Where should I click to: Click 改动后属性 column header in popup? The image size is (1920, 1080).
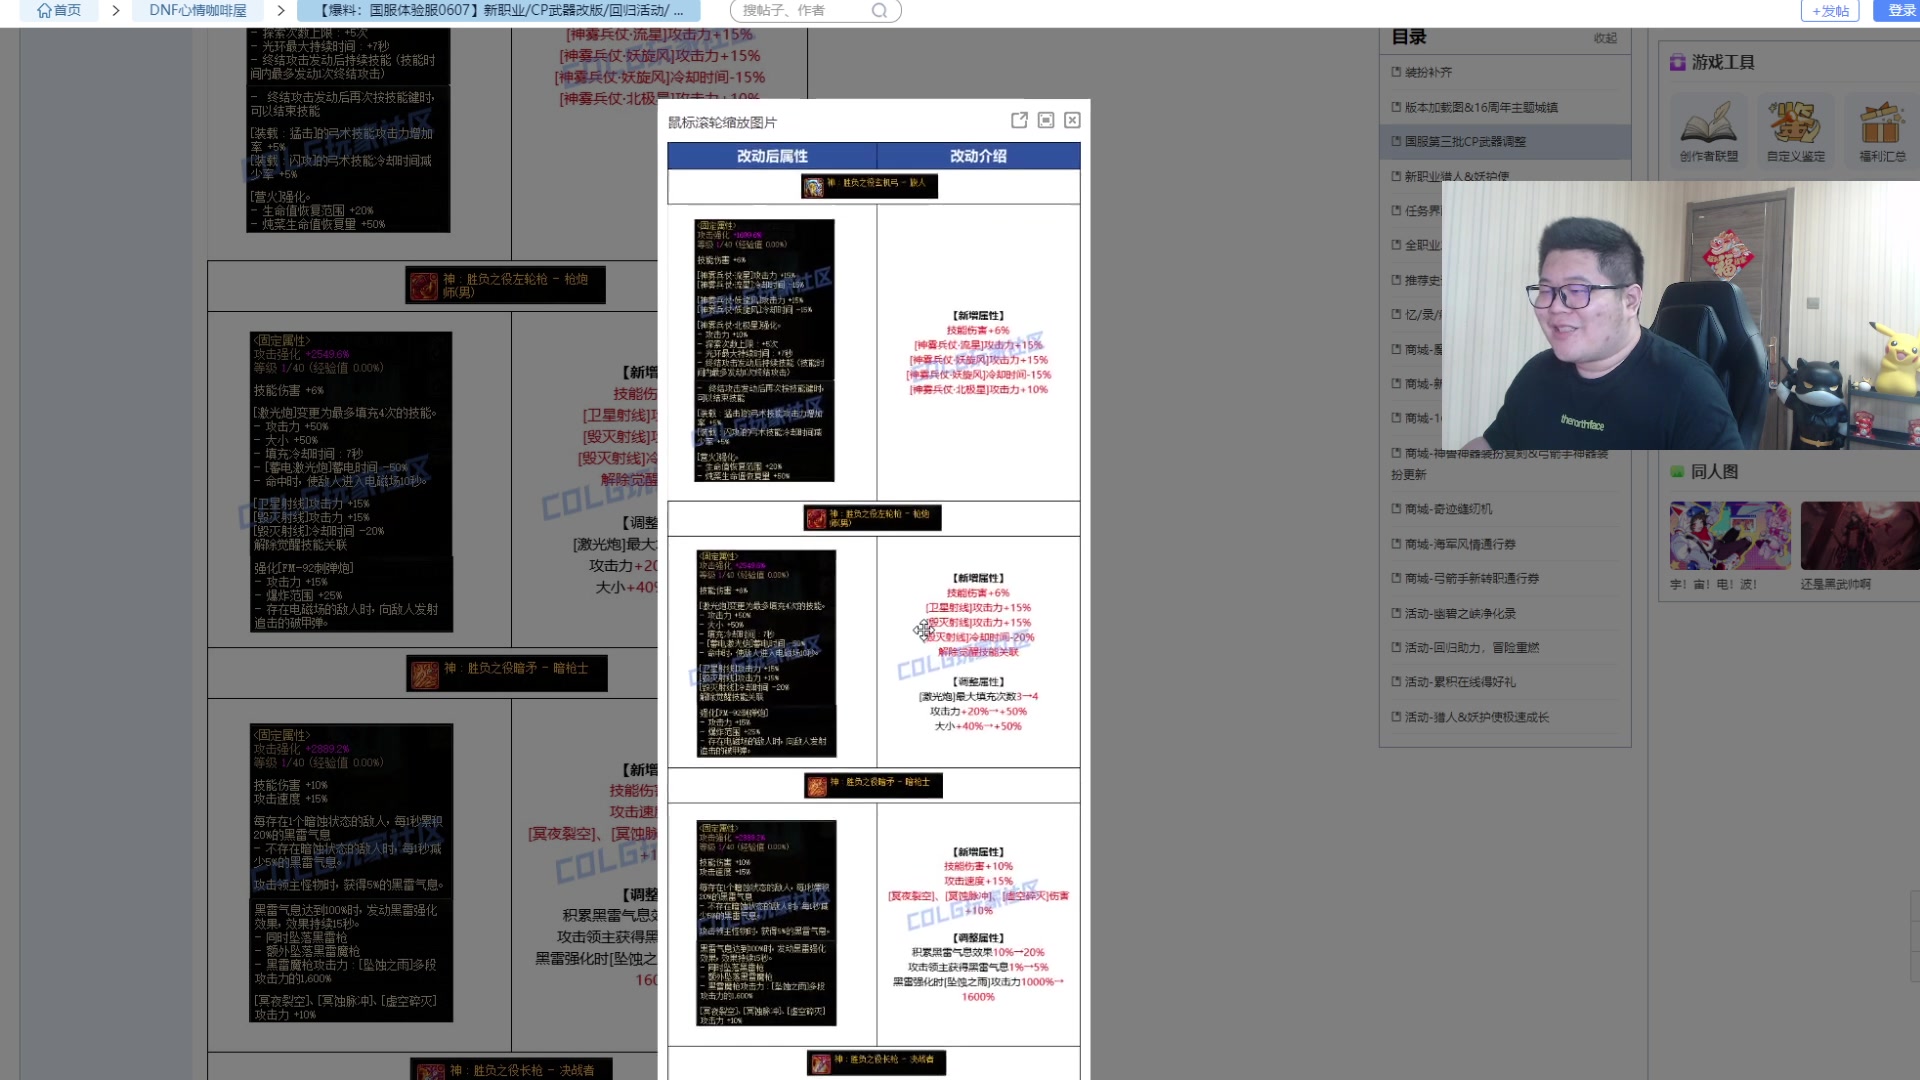772,156
